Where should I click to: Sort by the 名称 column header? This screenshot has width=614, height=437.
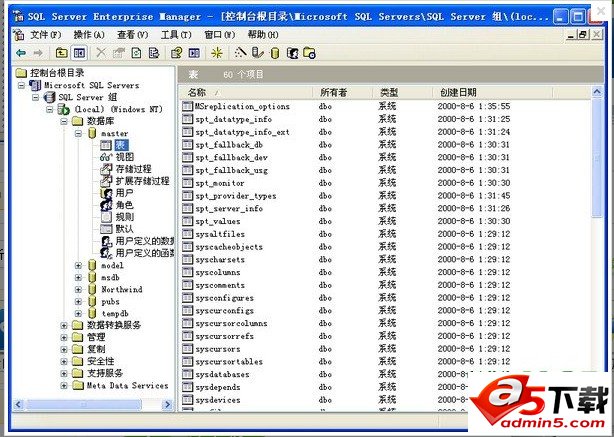246,93
